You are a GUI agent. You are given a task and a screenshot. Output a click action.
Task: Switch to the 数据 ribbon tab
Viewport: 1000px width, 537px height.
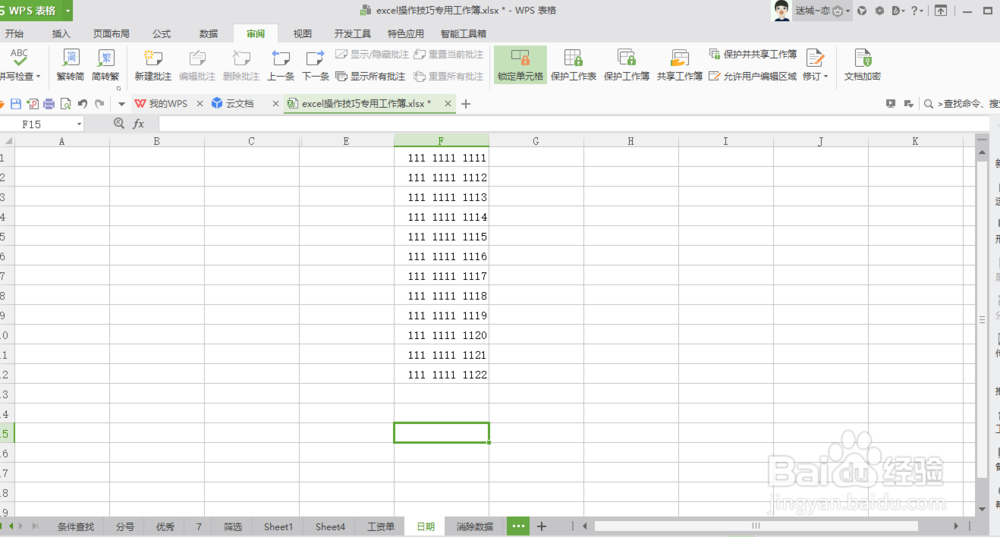(x=209, y=34)
